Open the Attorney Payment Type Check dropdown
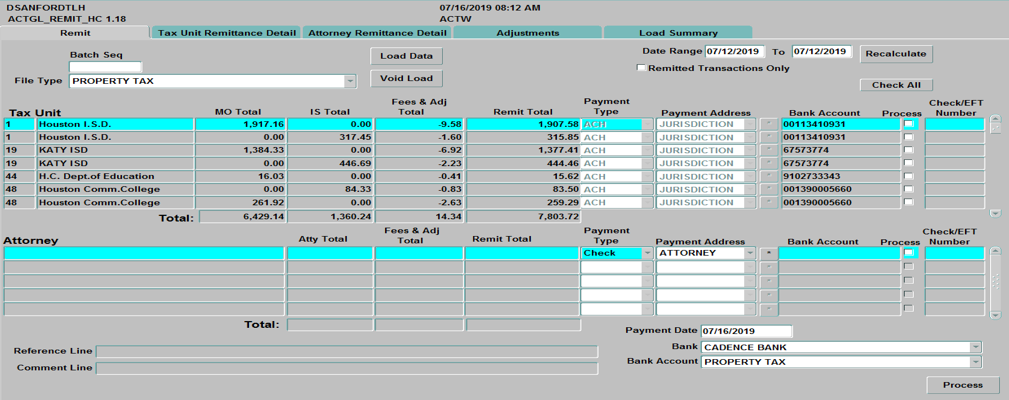Viewport: 1009px width, 400px height. [647, 254]
